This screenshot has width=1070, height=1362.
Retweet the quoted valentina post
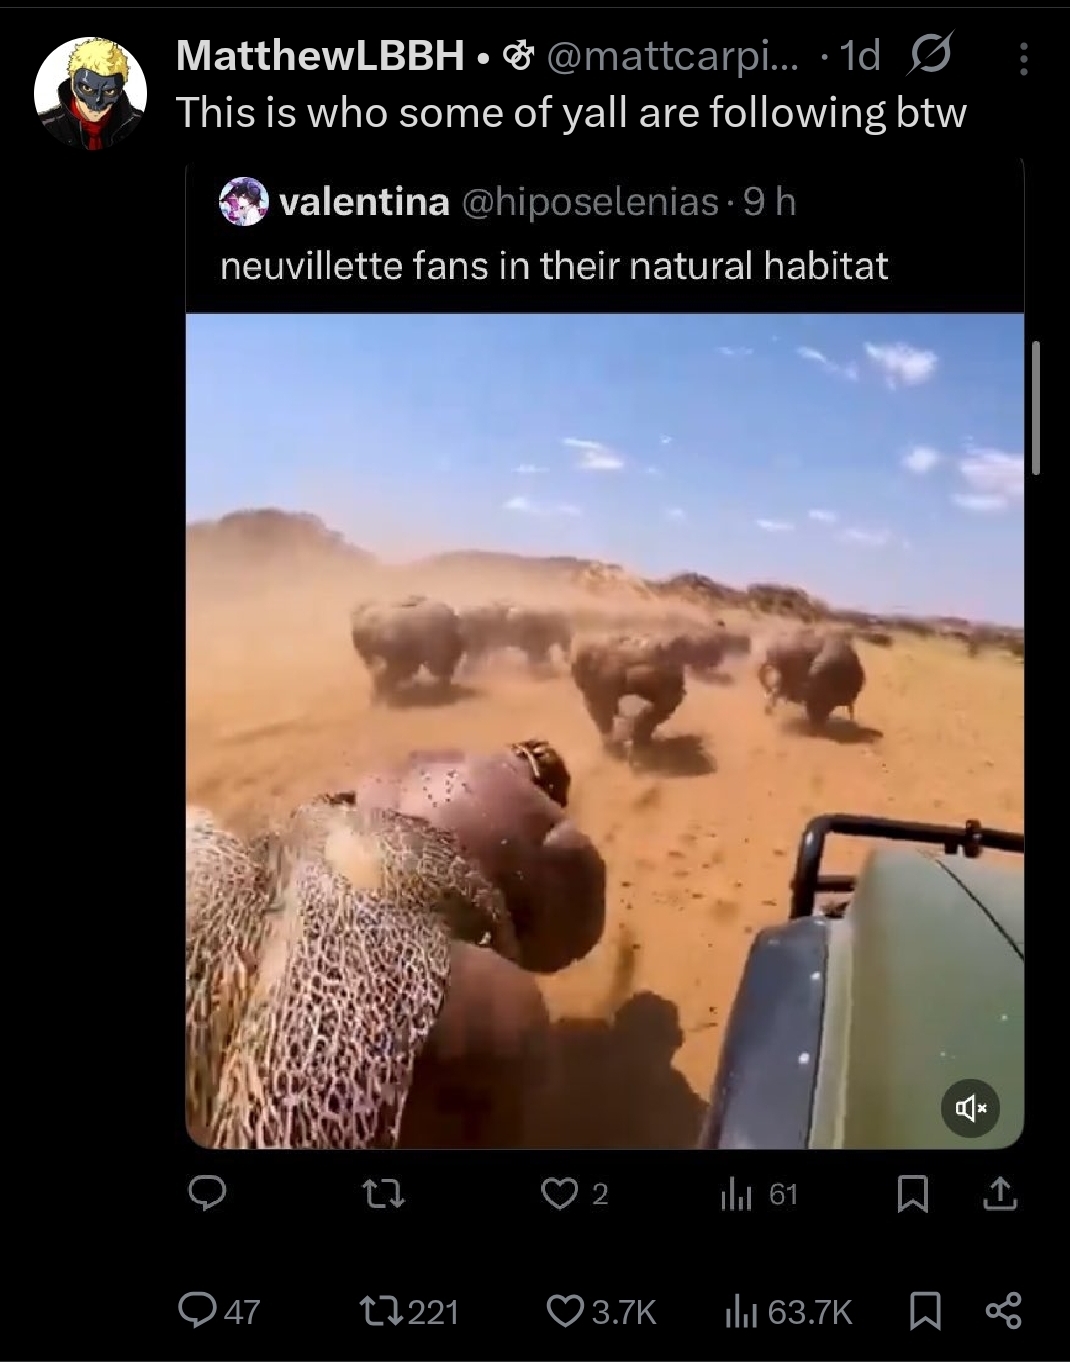[383, 1193]
